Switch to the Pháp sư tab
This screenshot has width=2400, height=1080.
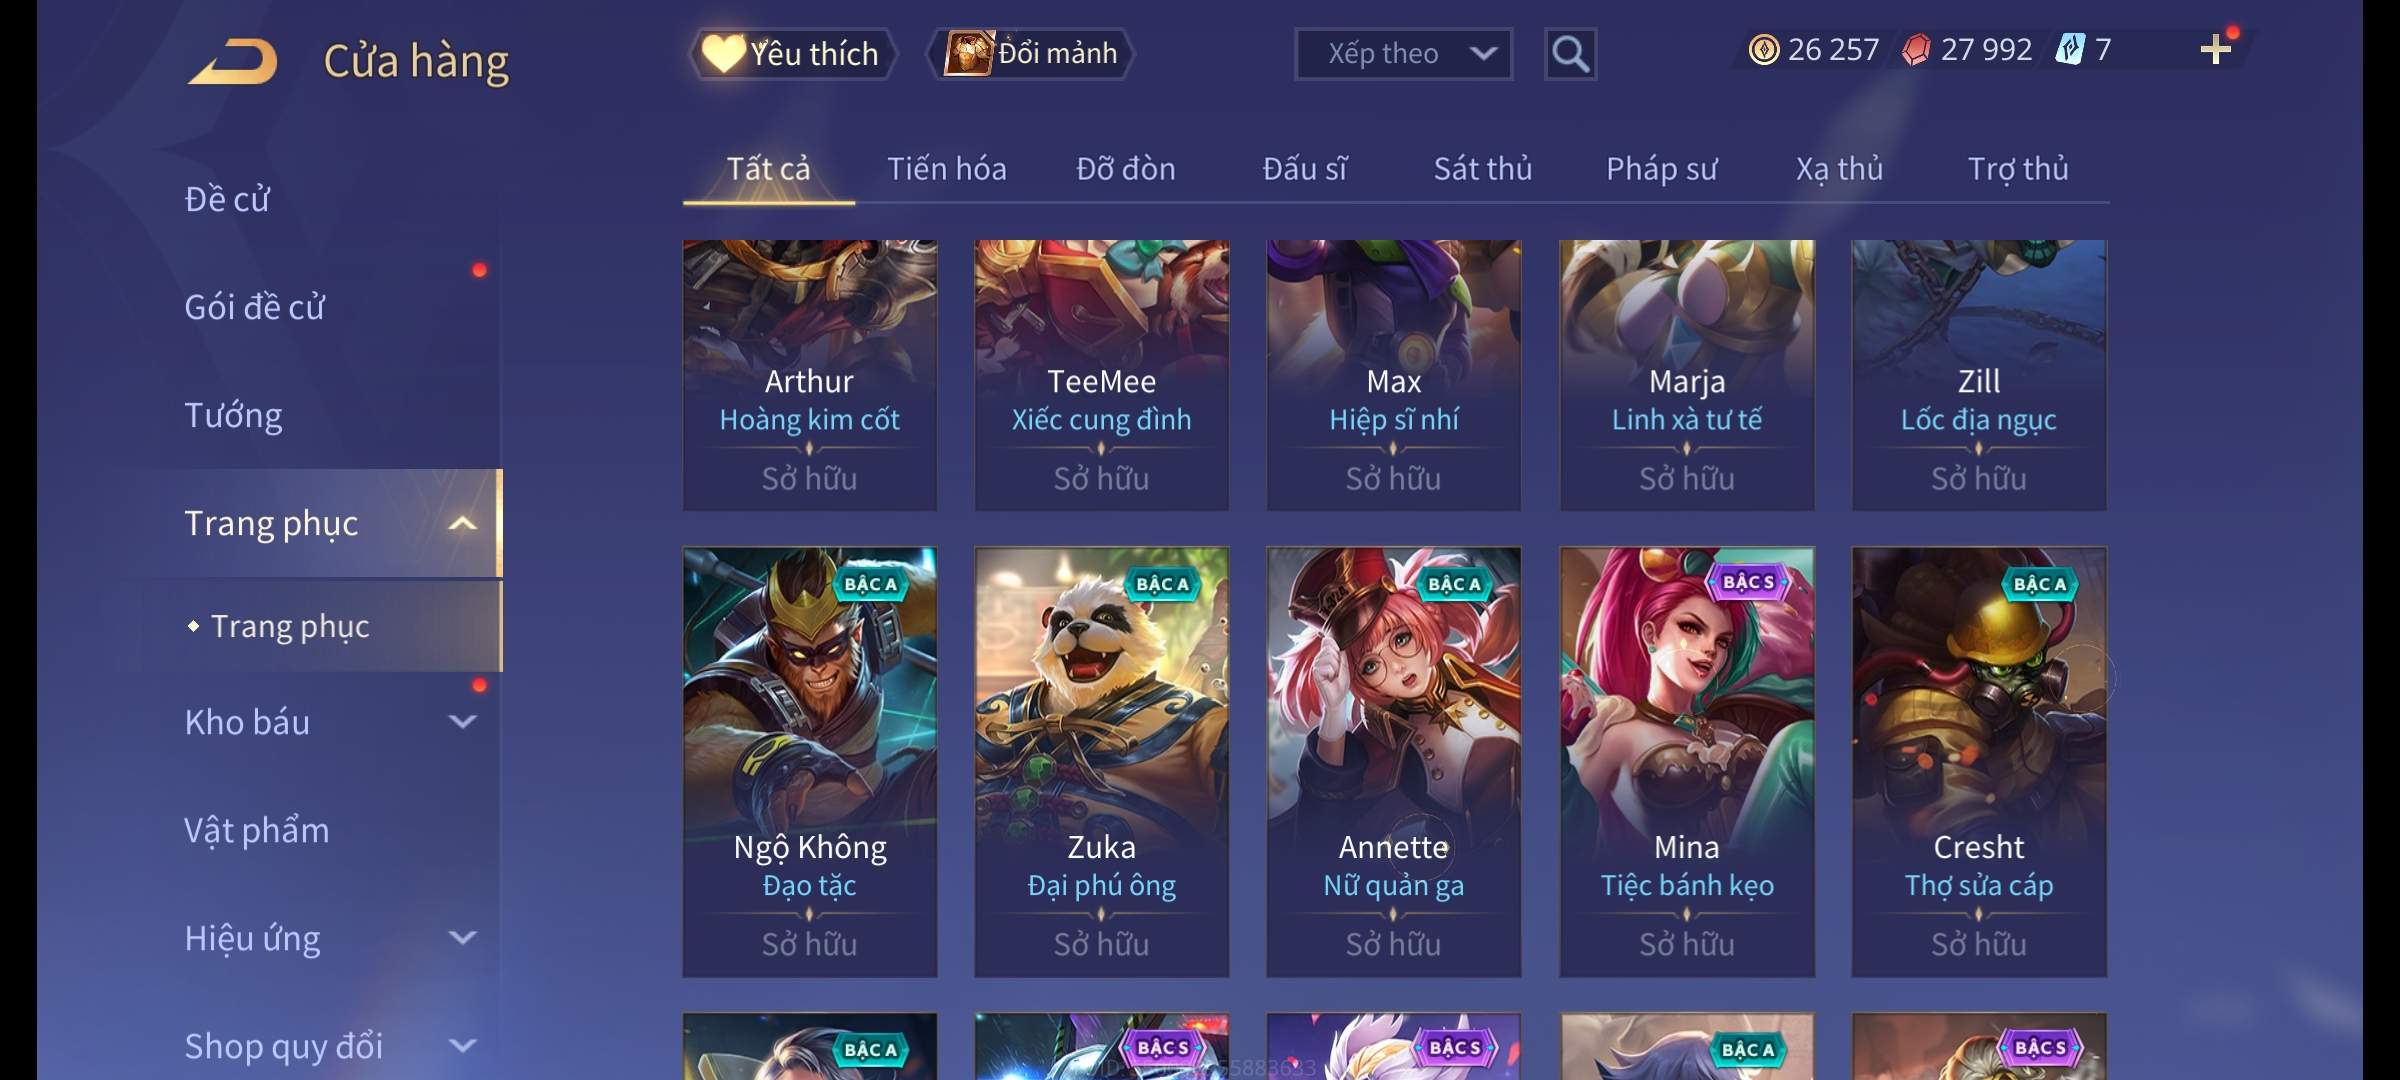point(1661,169)
